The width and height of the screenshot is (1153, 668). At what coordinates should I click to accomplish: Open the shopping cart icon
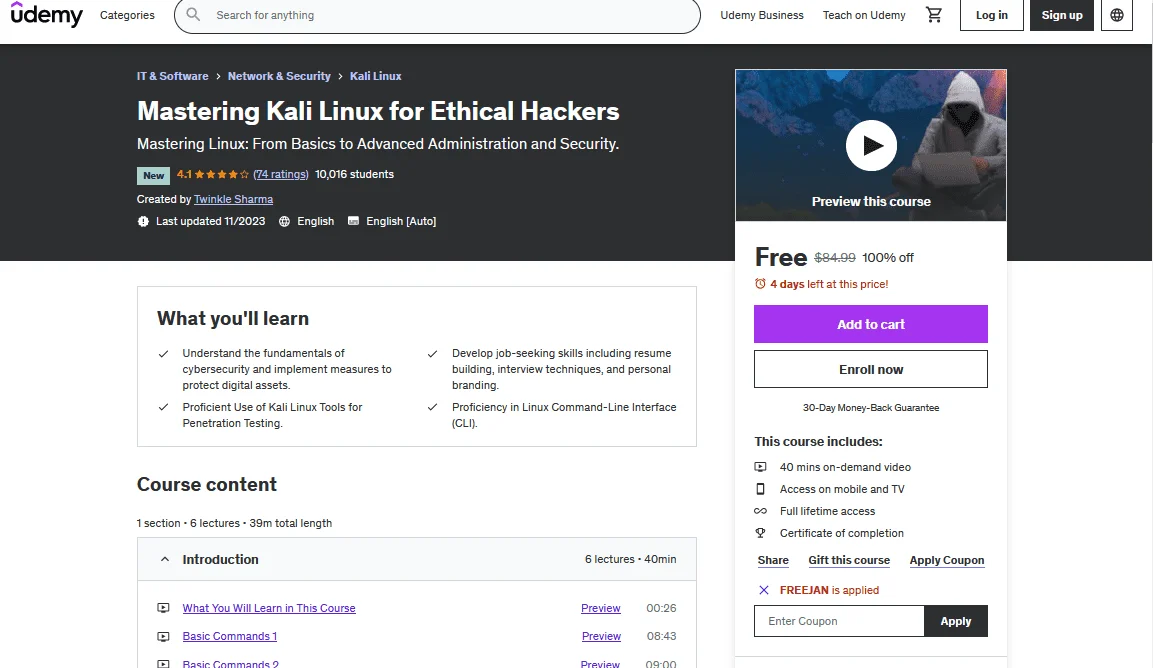point(934,15)
